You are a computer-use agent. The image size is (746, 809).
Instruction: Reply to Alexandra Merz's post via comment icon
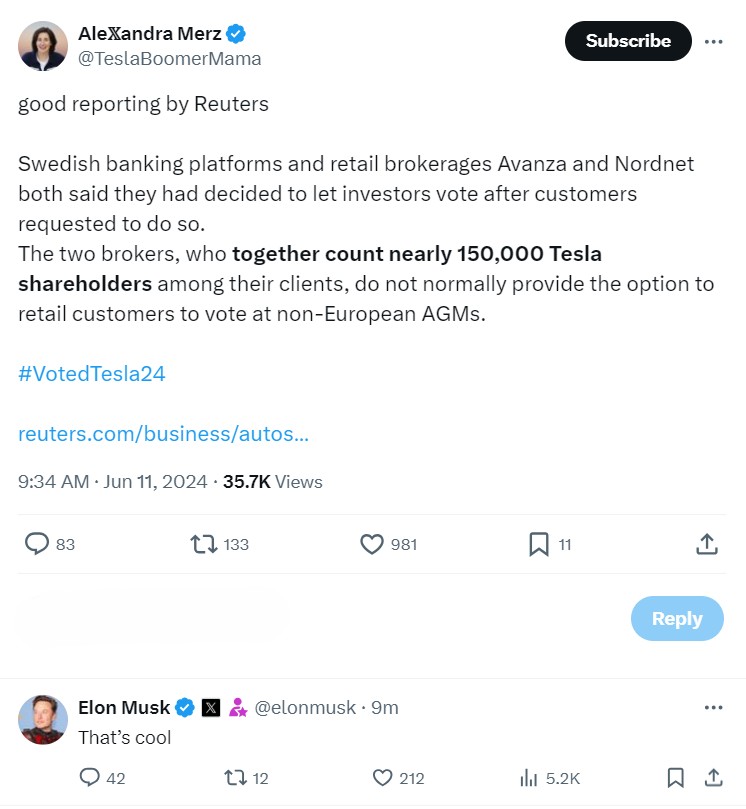pos(37,544)
